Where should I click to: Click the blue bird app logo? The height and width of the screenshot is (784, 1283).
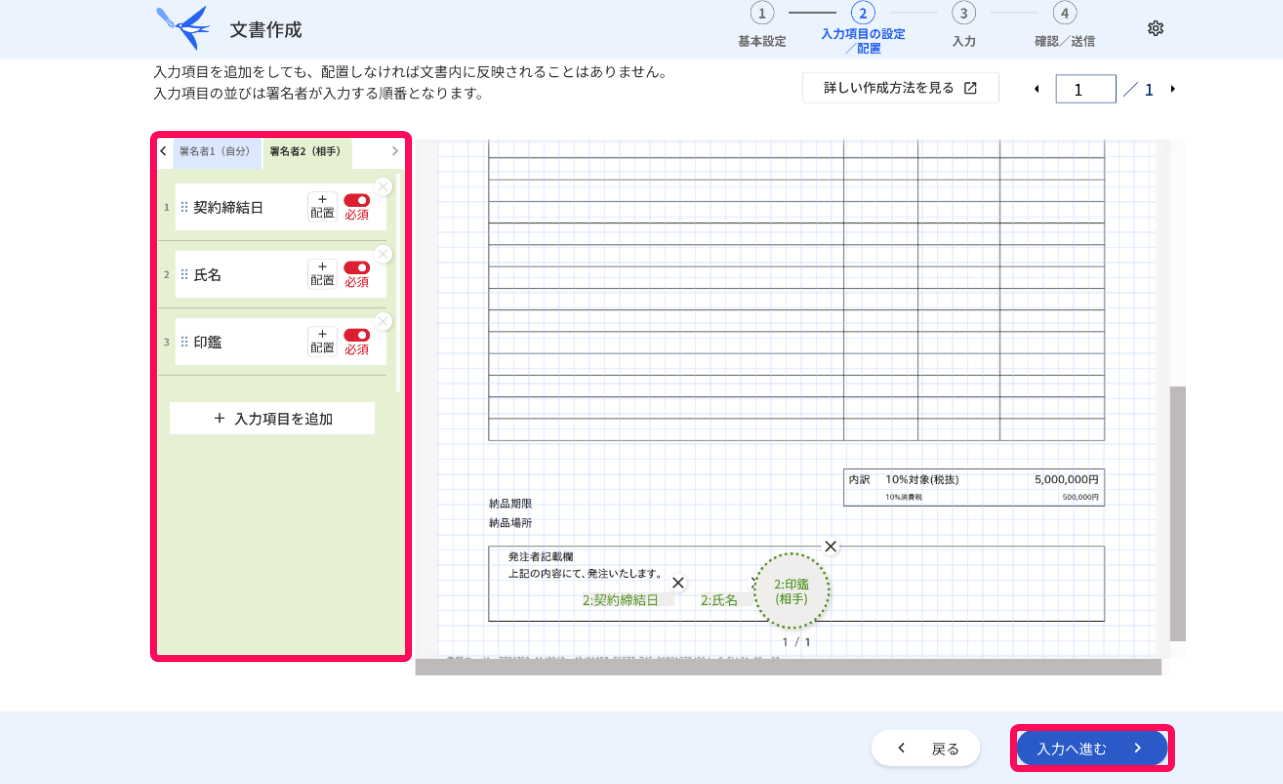click(x=183, y=27)
